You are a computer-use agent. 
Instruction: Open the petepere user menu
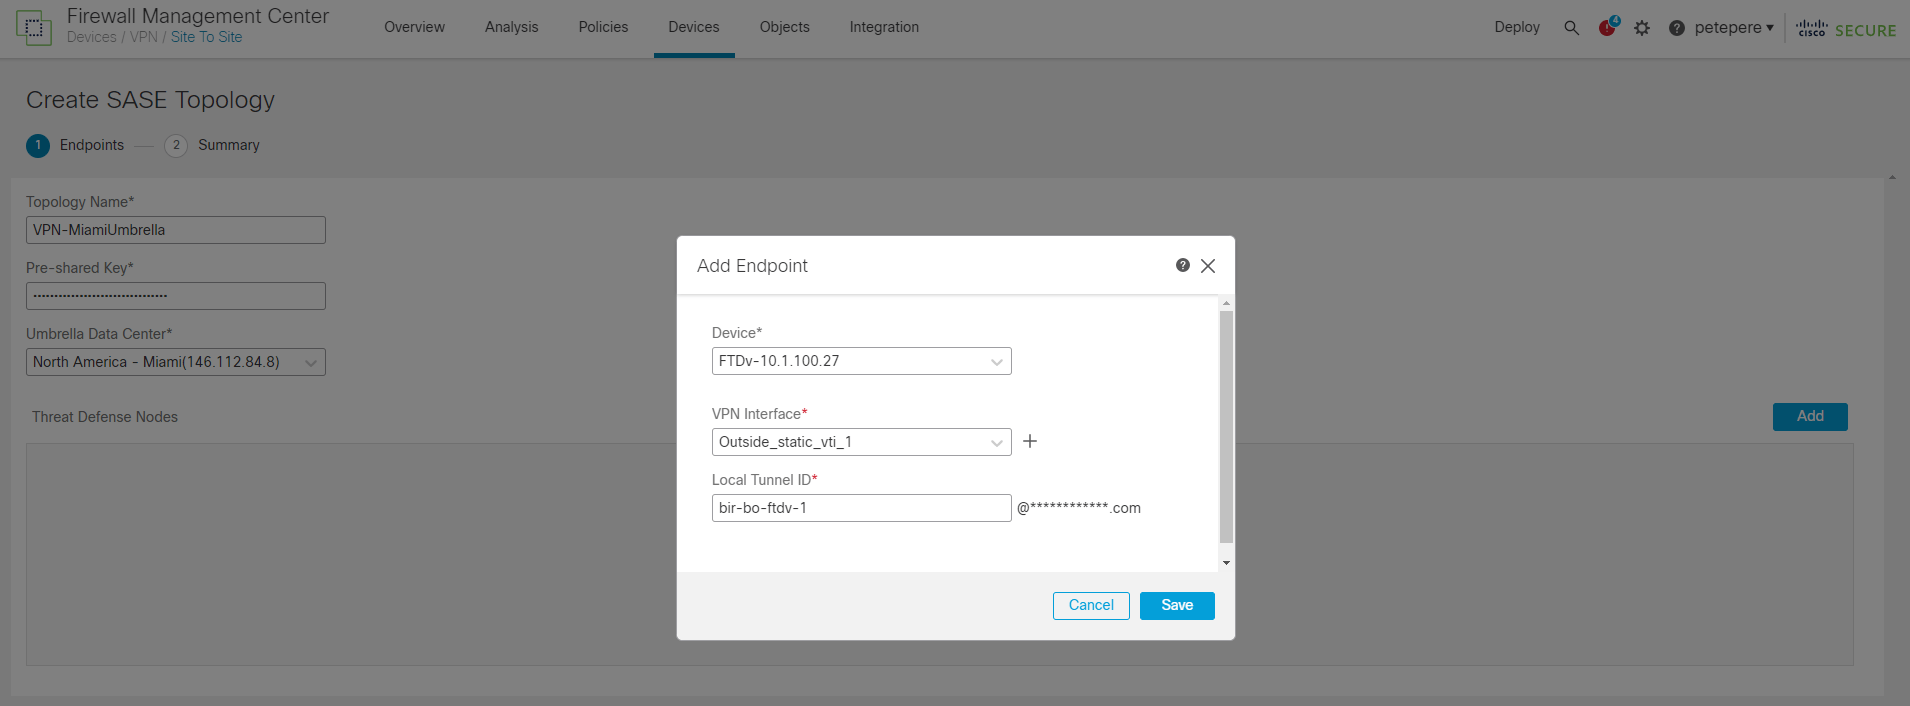[x=1734, y=28]
